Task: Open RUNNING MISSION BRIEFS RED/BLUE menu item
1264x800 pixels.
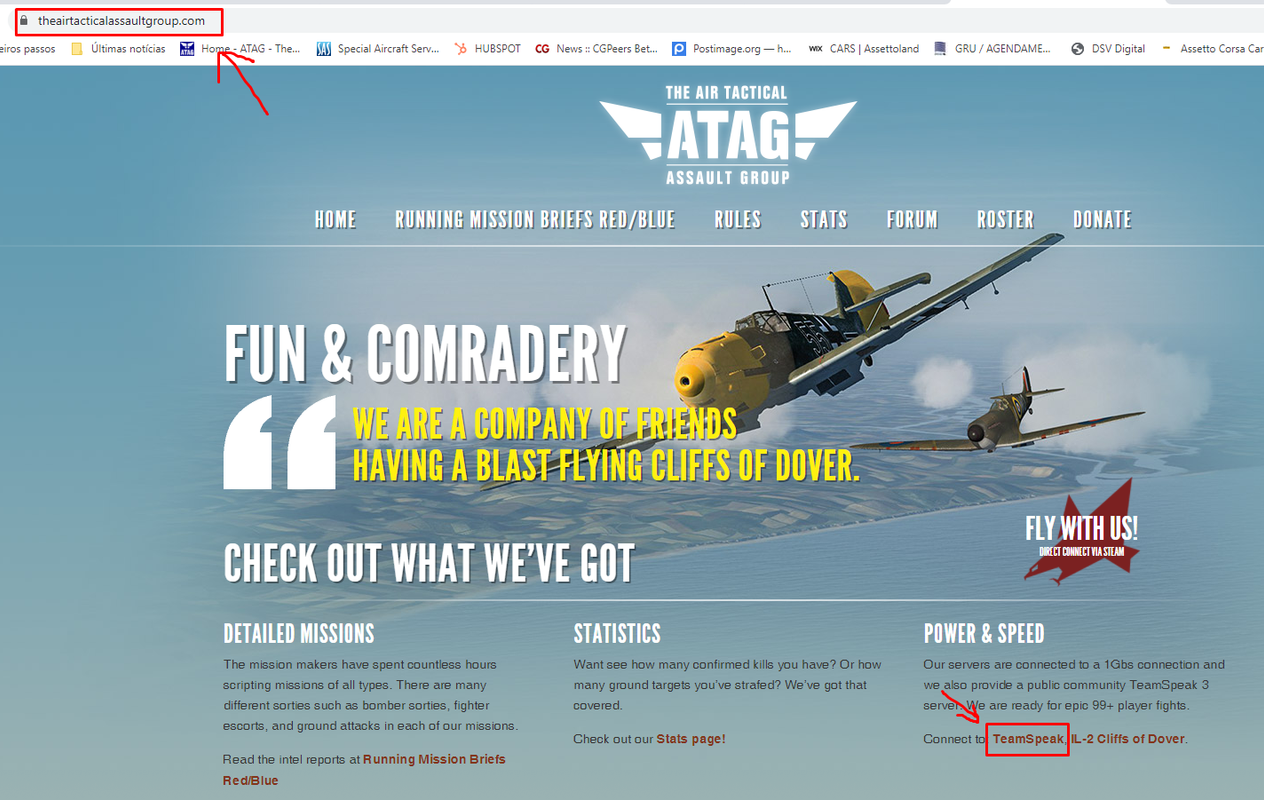Action: [x=535, y=220]
